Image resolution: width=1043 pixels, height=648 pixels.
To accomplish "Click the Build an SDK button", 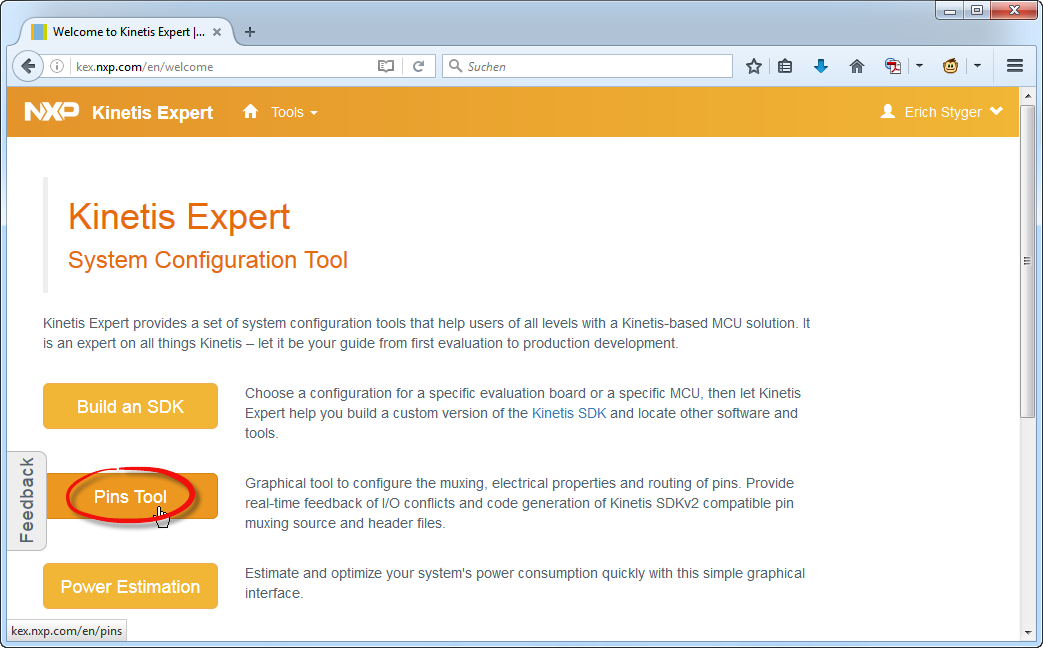I will pyautogui.click(x=130, y=406).
